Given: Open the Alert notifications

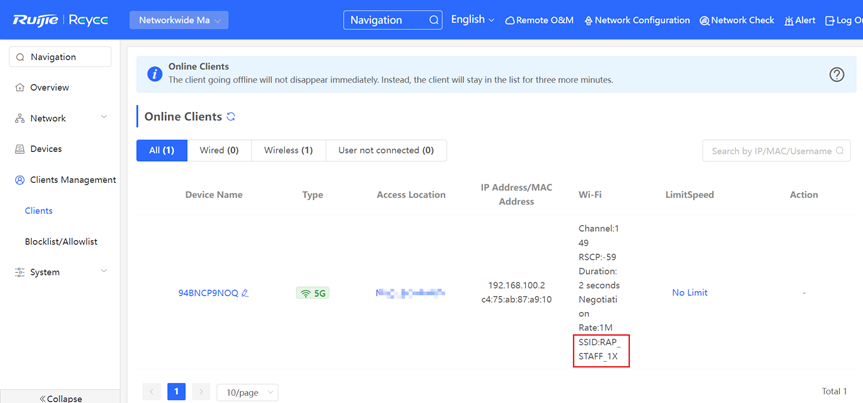Looking at the screenshot, I should click(799, 20).
